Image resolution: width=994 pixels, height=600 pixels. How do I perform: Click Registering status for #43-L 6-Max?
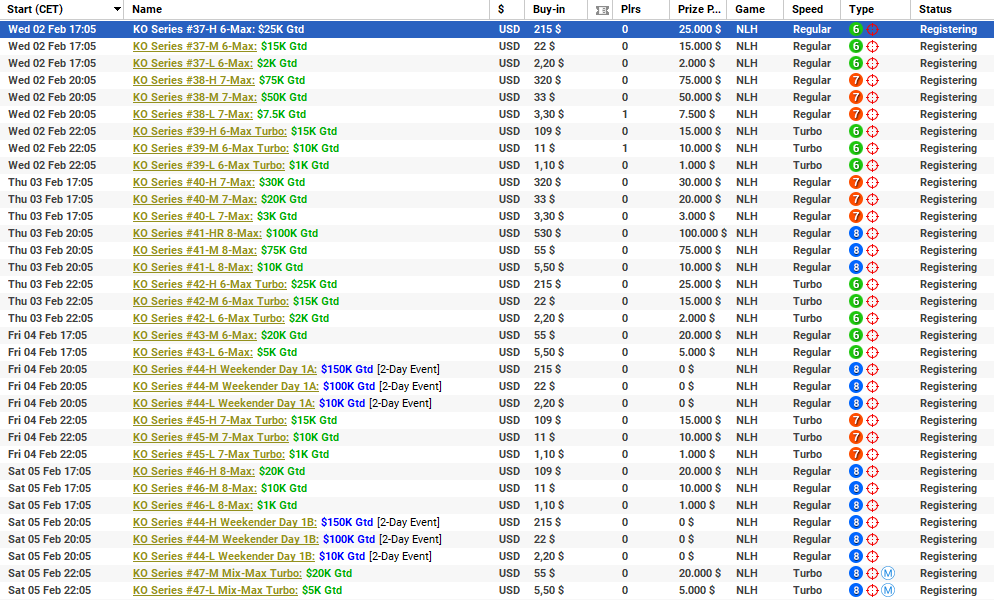pyautogui.click(x=948, y=353)
